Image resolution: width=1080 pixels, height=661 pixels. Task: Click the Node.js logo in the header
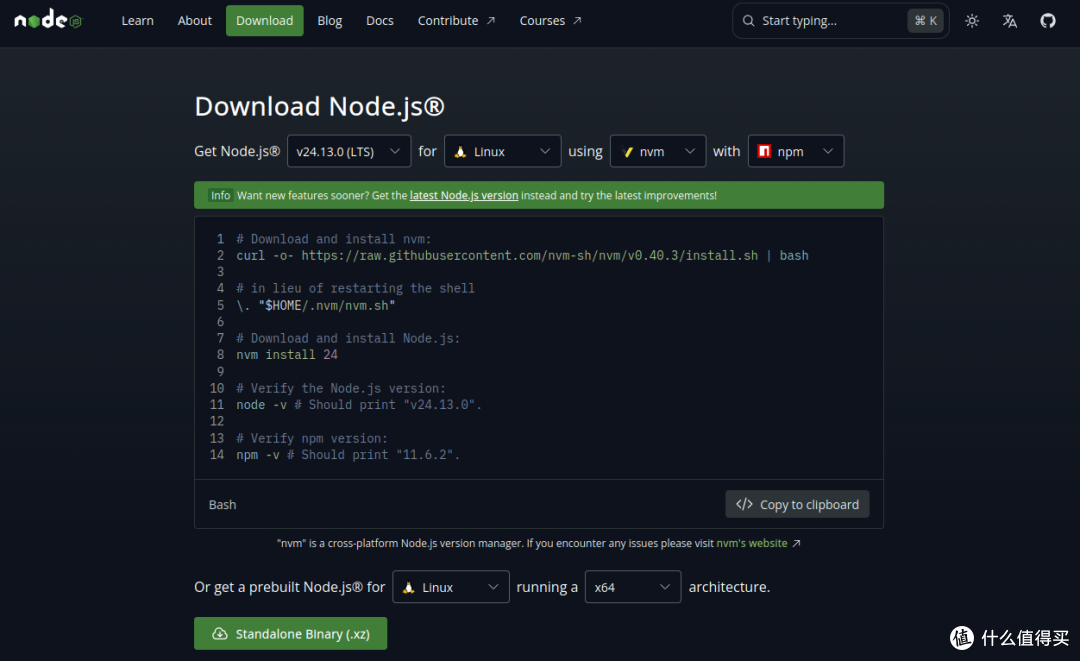pos(48,20)
